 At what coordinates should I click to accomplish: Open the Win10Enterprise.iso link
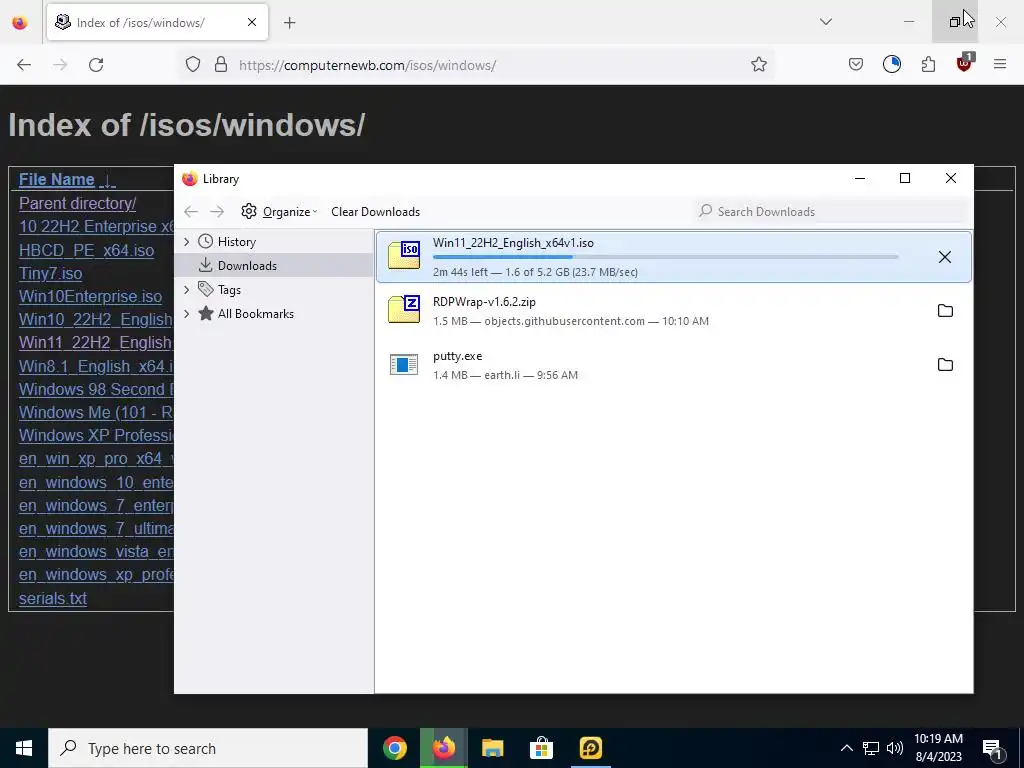[90, 296]
